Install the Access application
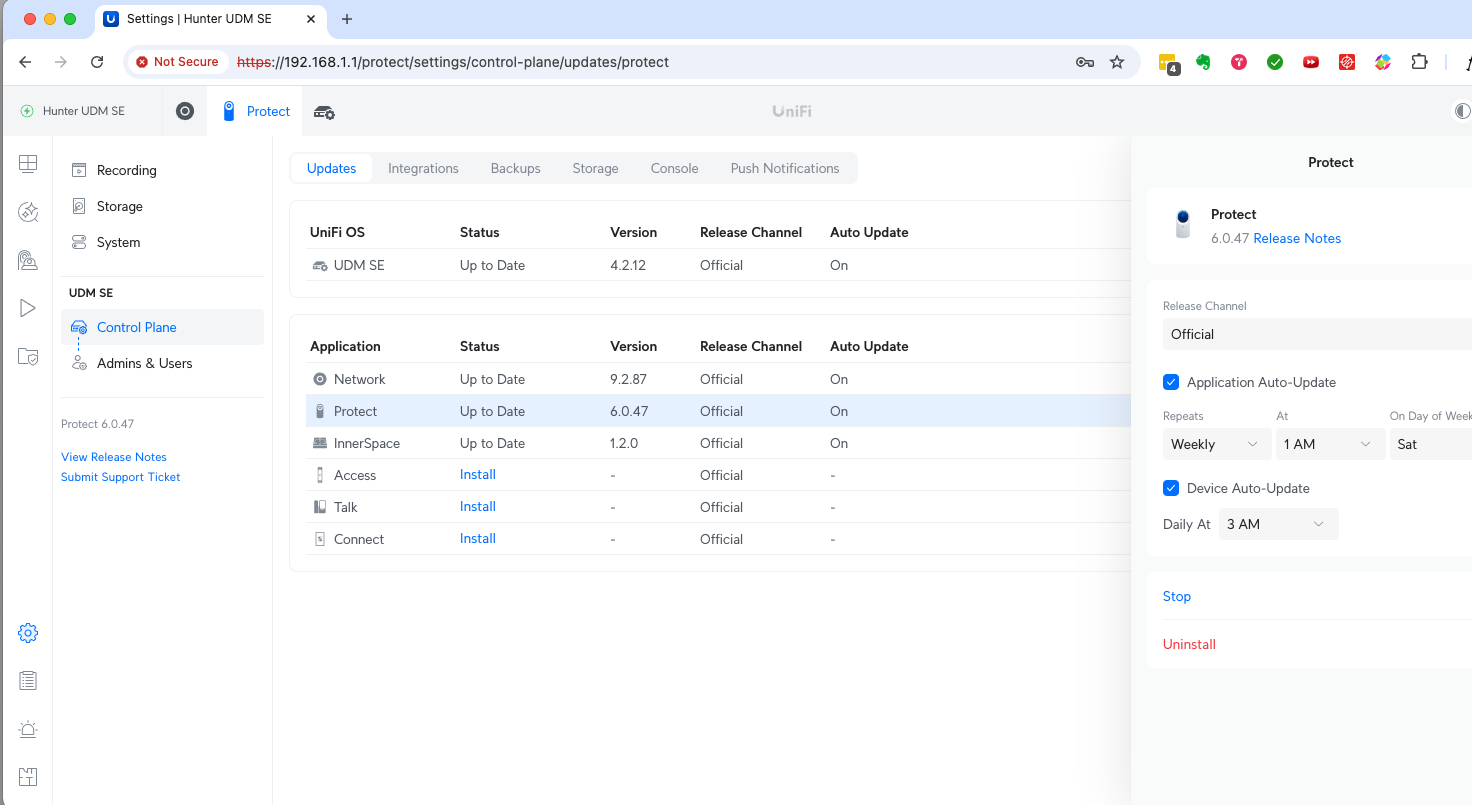Image resolution: width=1472 pixels, height=805 pixels. (x=478, y=474)
